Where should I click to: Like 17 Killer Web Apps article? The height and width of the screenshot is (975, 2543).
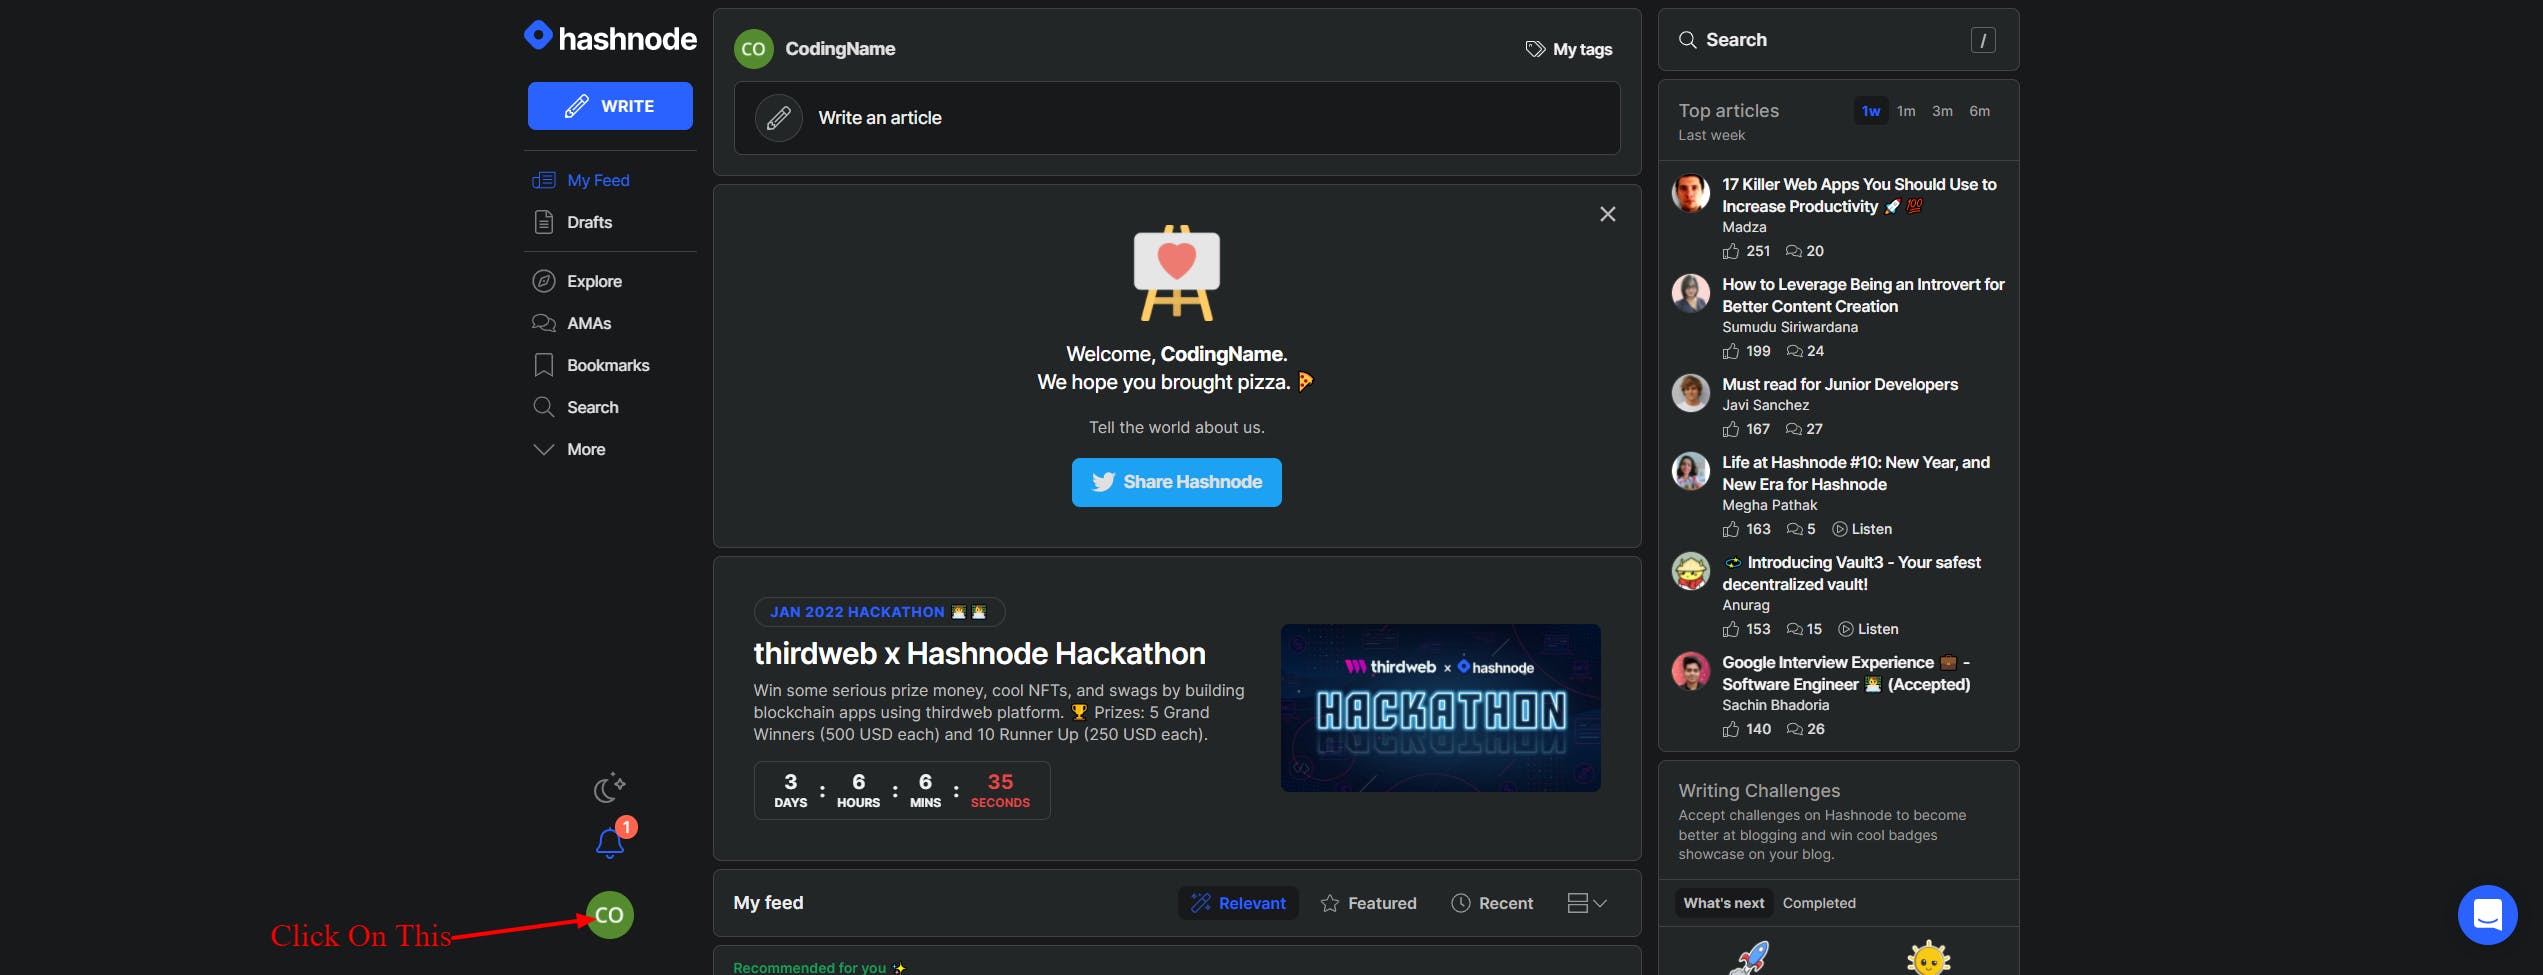pos(1731,251)
